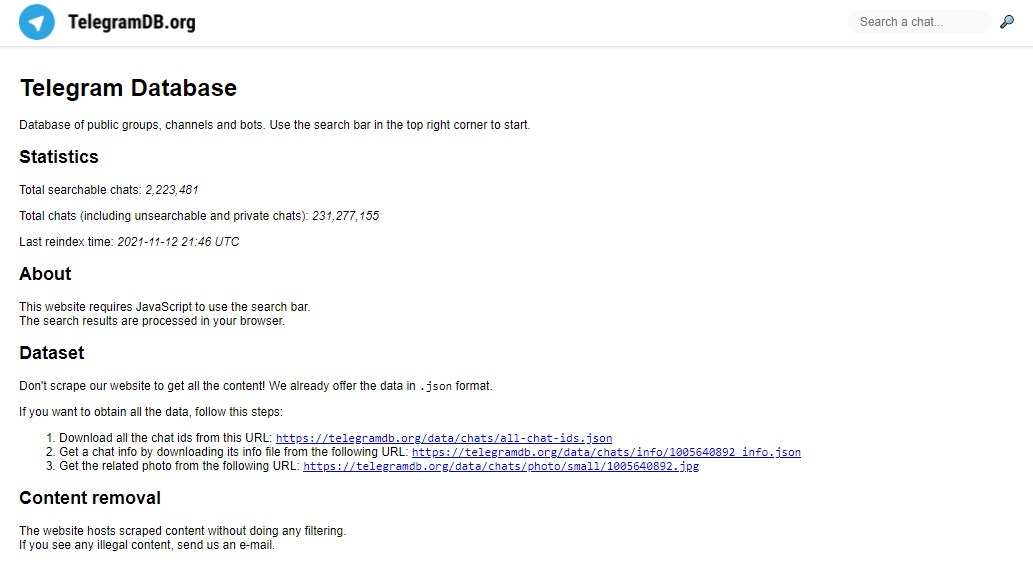Click the Content removal heading
Image resolution: width=1033 pixels, height=569 pixels.
coord(90,498)
